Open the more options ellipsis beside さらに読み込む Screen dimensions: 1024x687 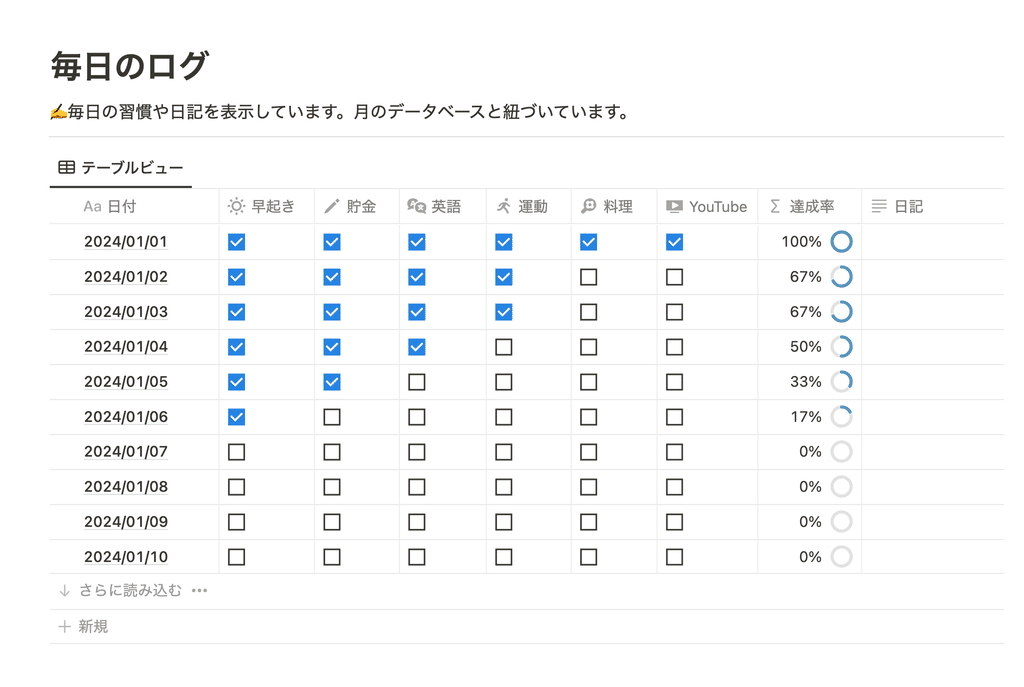[x=199, y=590]
